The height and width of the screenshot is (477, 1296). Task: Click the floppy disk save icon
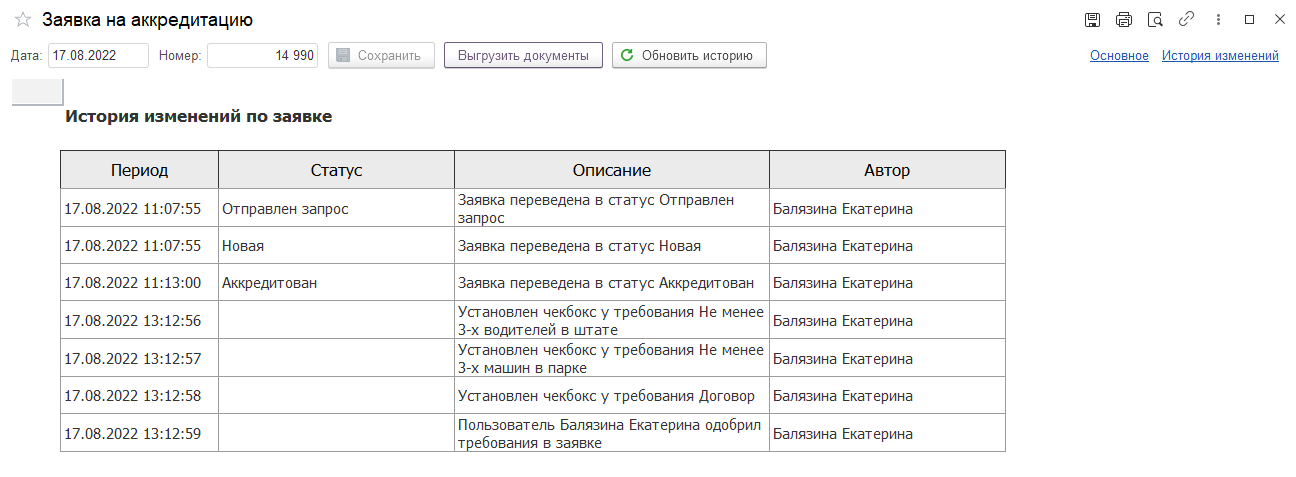[x=1093, y=19]
